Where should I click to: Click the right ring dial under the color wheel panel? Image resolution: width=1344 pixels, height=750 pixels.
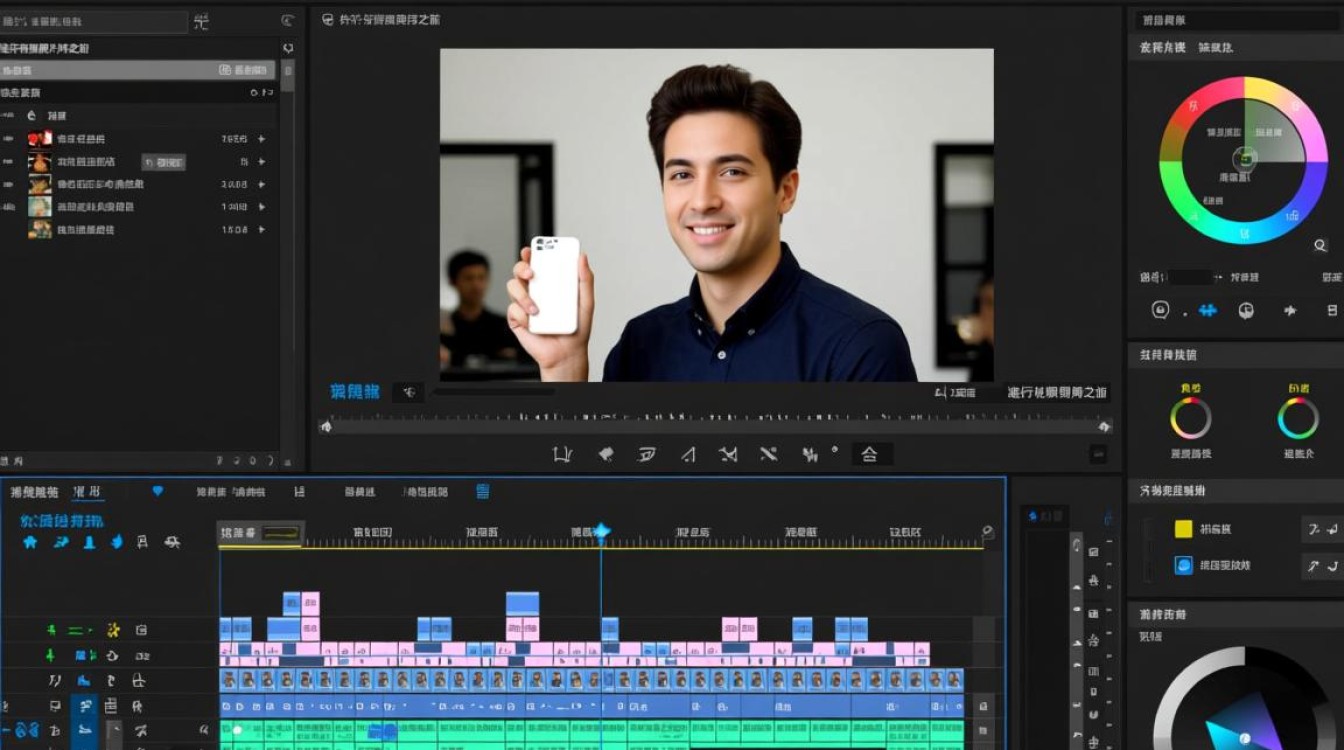tap(1298, 418)
